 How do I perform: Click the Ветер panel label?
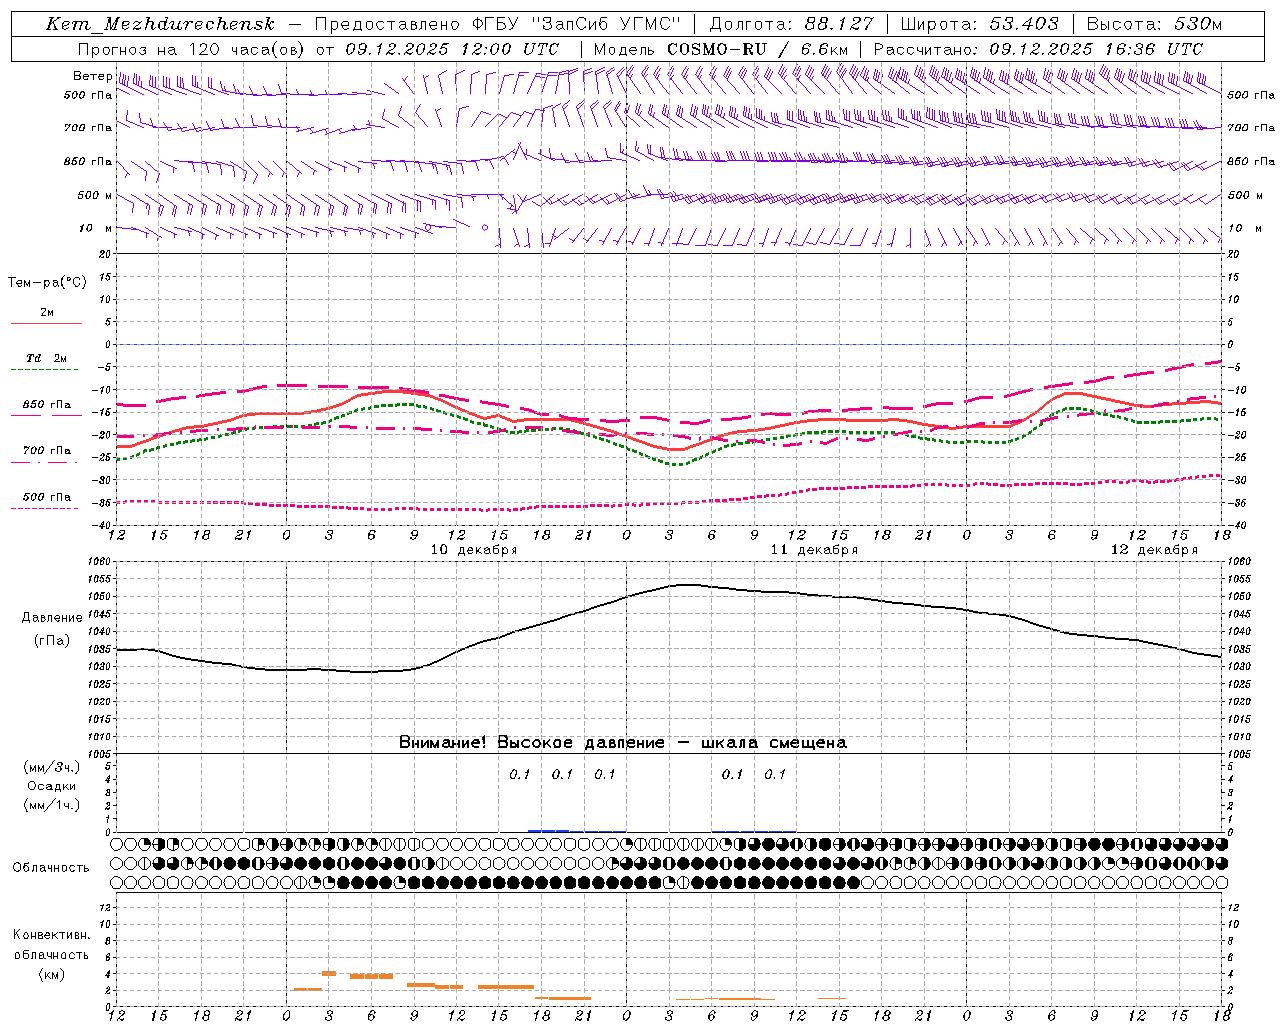[x=92, y=76]
